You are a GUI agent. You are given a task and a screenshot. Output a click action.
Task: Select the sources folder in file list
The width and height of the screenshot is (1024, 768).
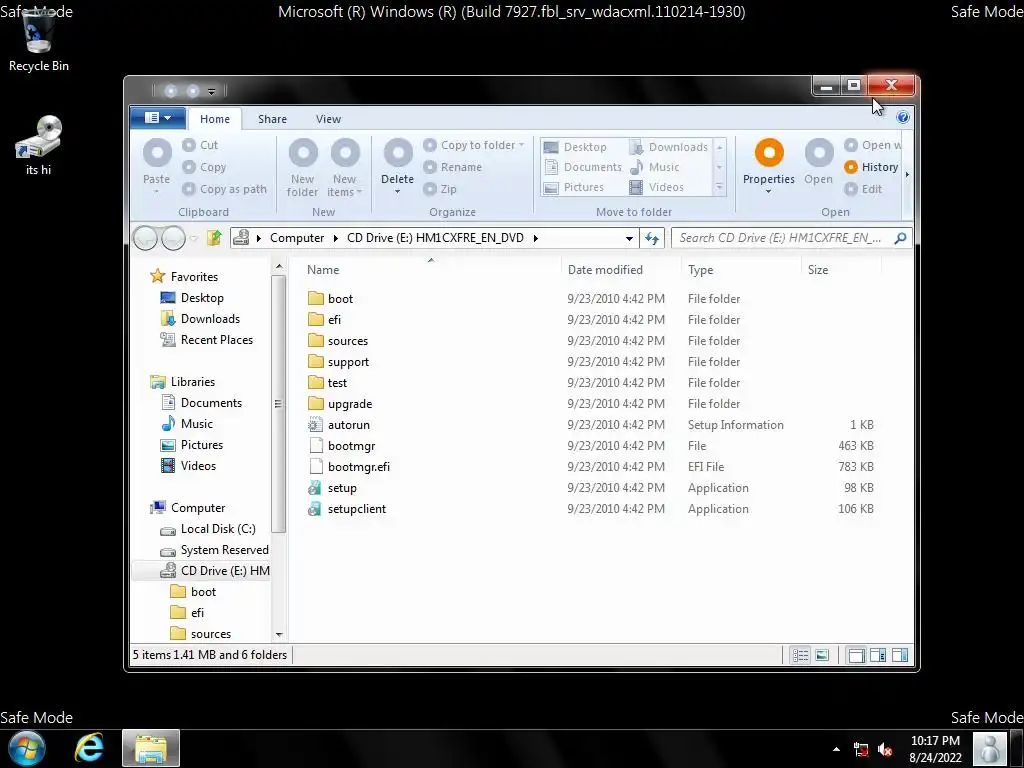tap(347, 341)
